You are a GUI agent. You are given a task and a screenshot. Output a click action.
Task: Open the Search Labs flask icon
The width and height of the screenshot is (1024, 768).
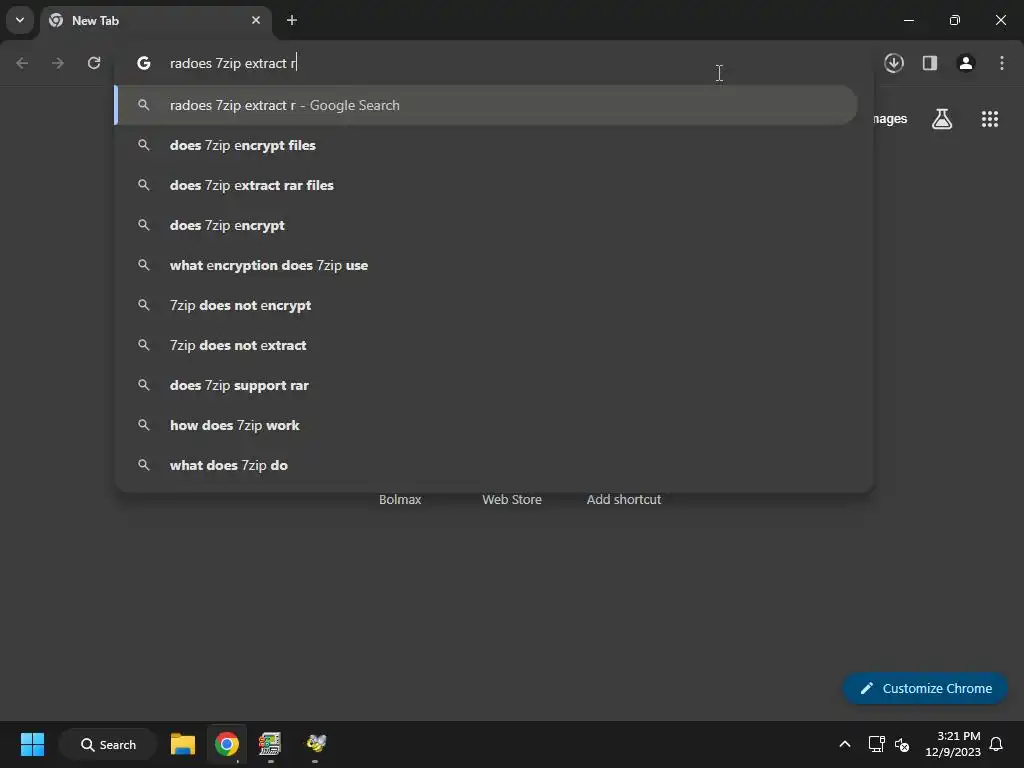[942, 119]
